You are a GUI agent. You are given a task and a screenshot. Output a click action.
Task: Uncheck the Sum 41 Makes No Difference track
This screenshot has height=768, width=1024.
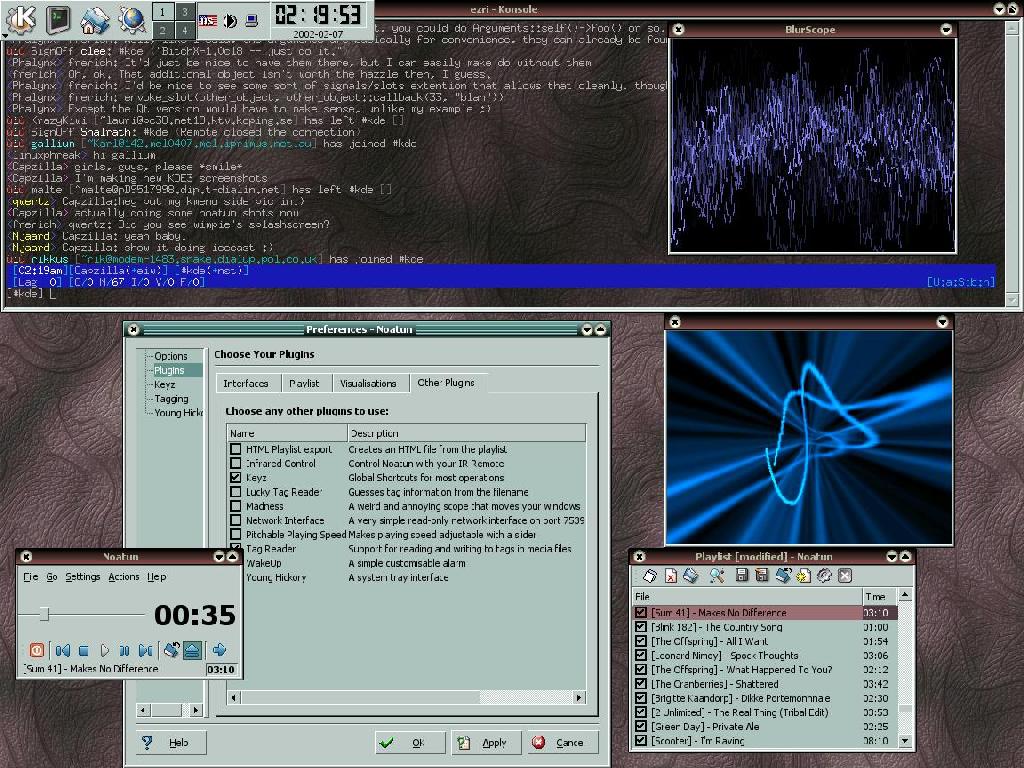pyautogui.click(x=641, y=613)
